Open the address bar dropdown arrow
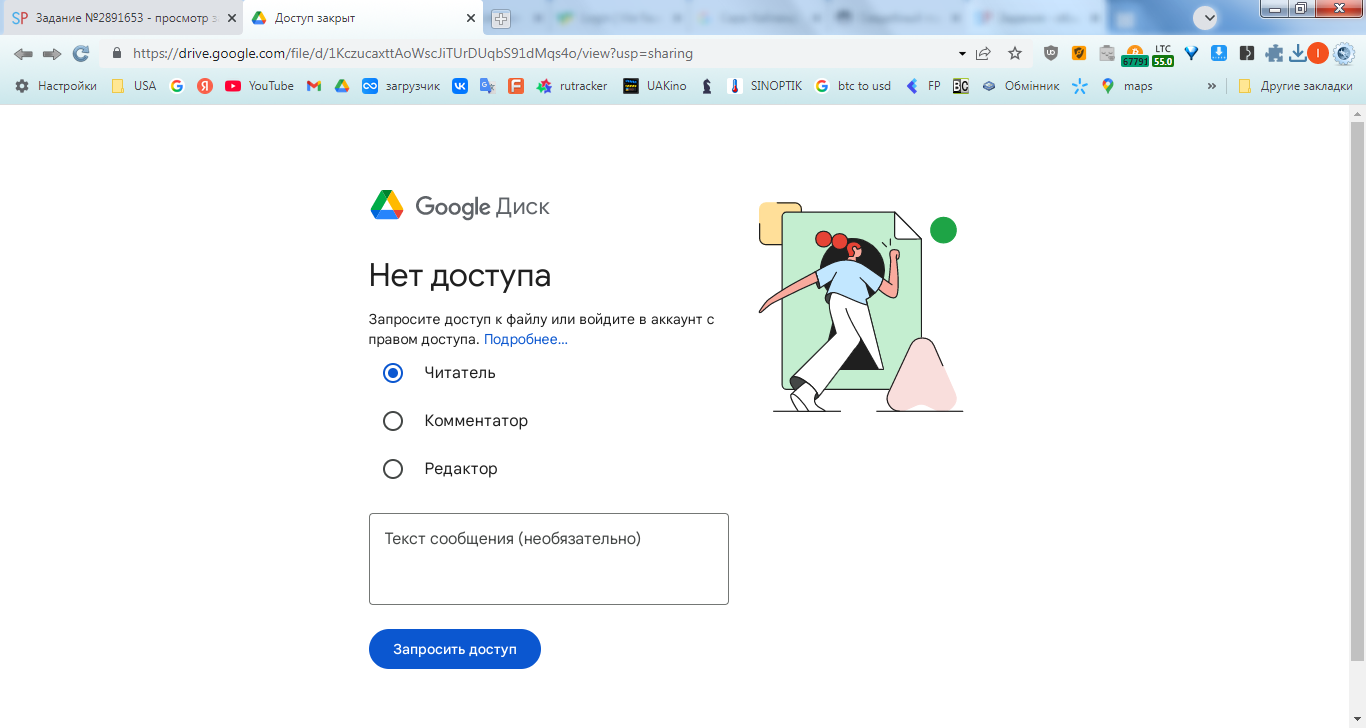 point(962,54)
